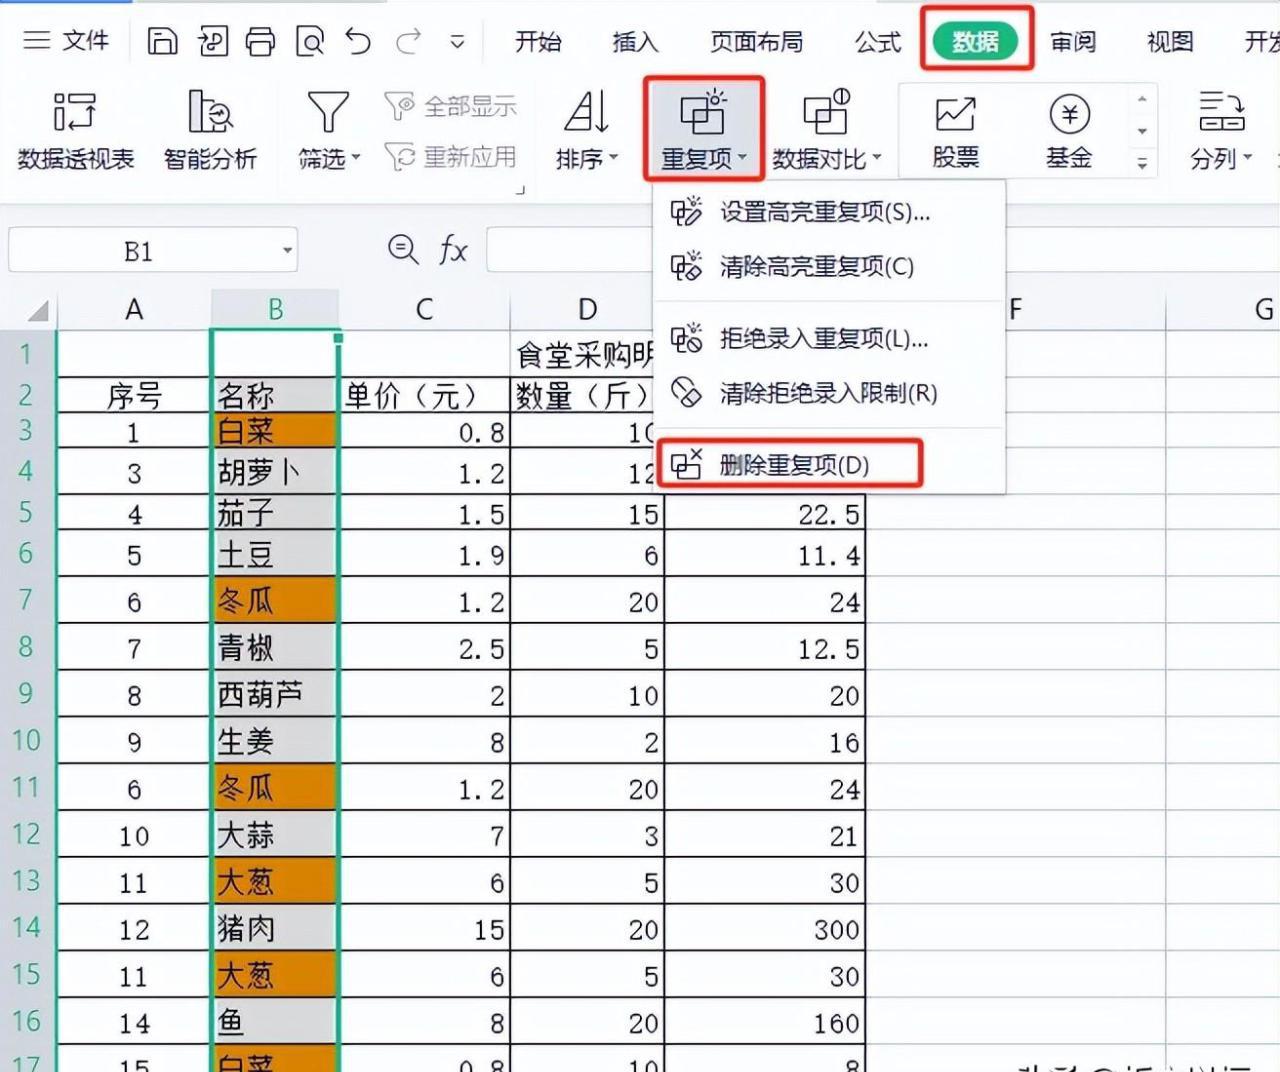
Task: Click the Print icon
Action: pos(261,41)
